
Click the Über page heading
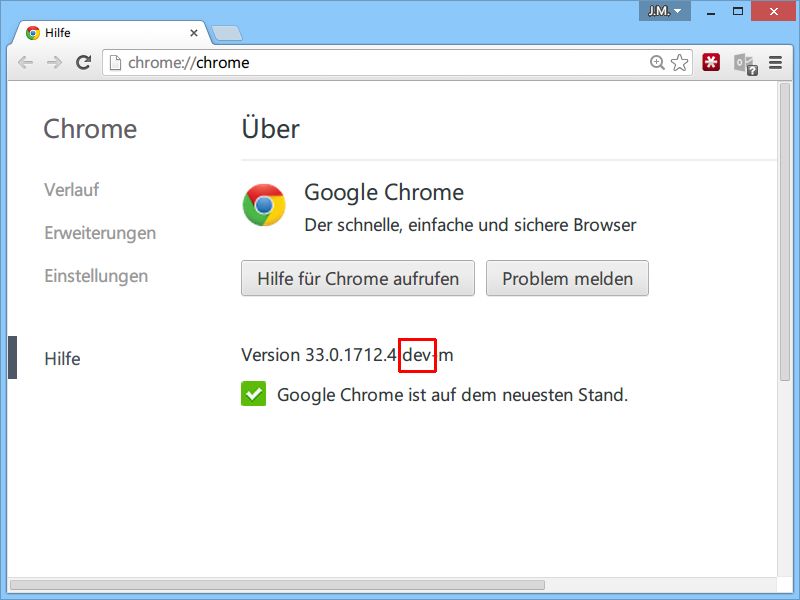tap(270, 128)
